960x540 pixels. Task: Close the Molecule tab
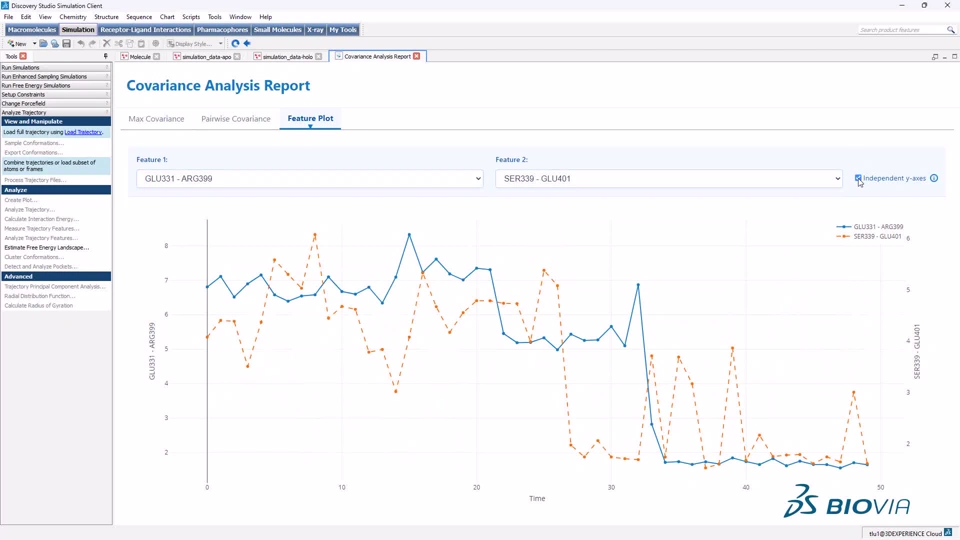point(157,56)
